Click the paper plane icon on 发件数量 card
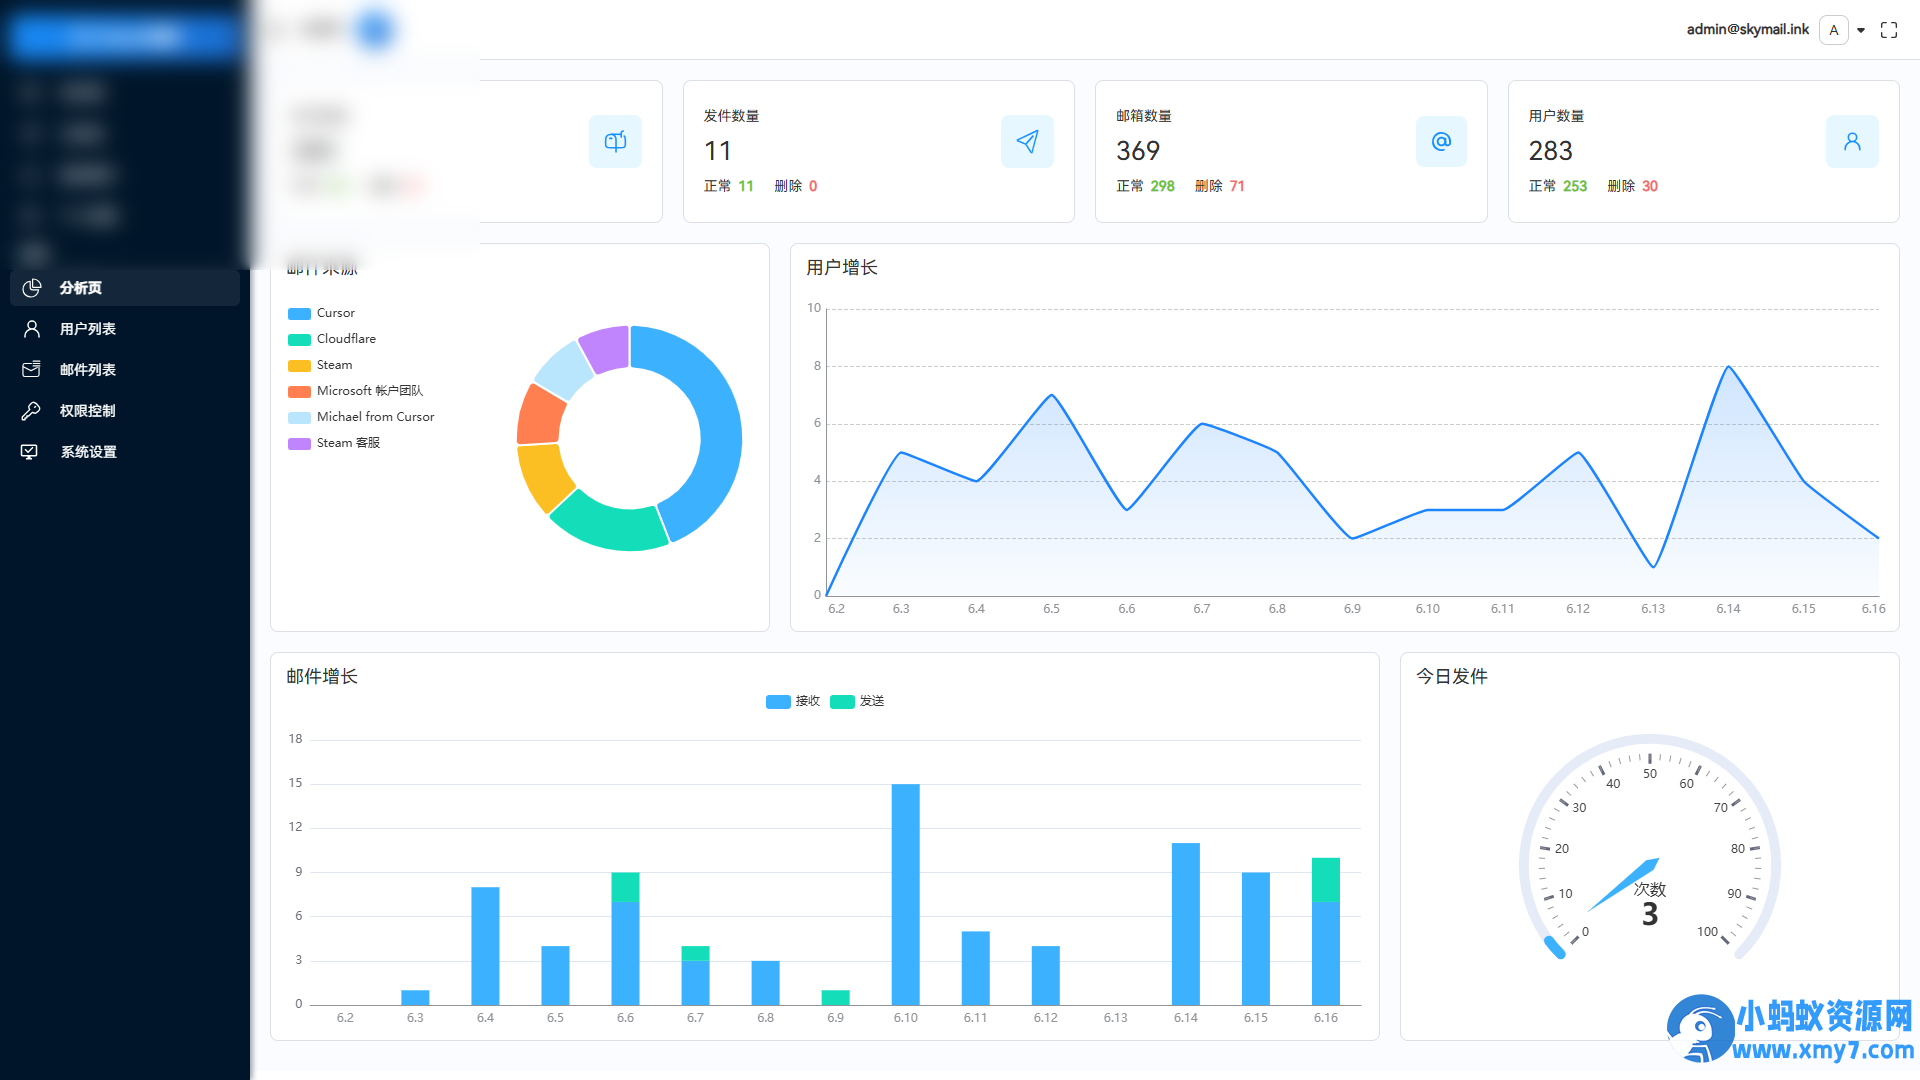 (1027, 141)
